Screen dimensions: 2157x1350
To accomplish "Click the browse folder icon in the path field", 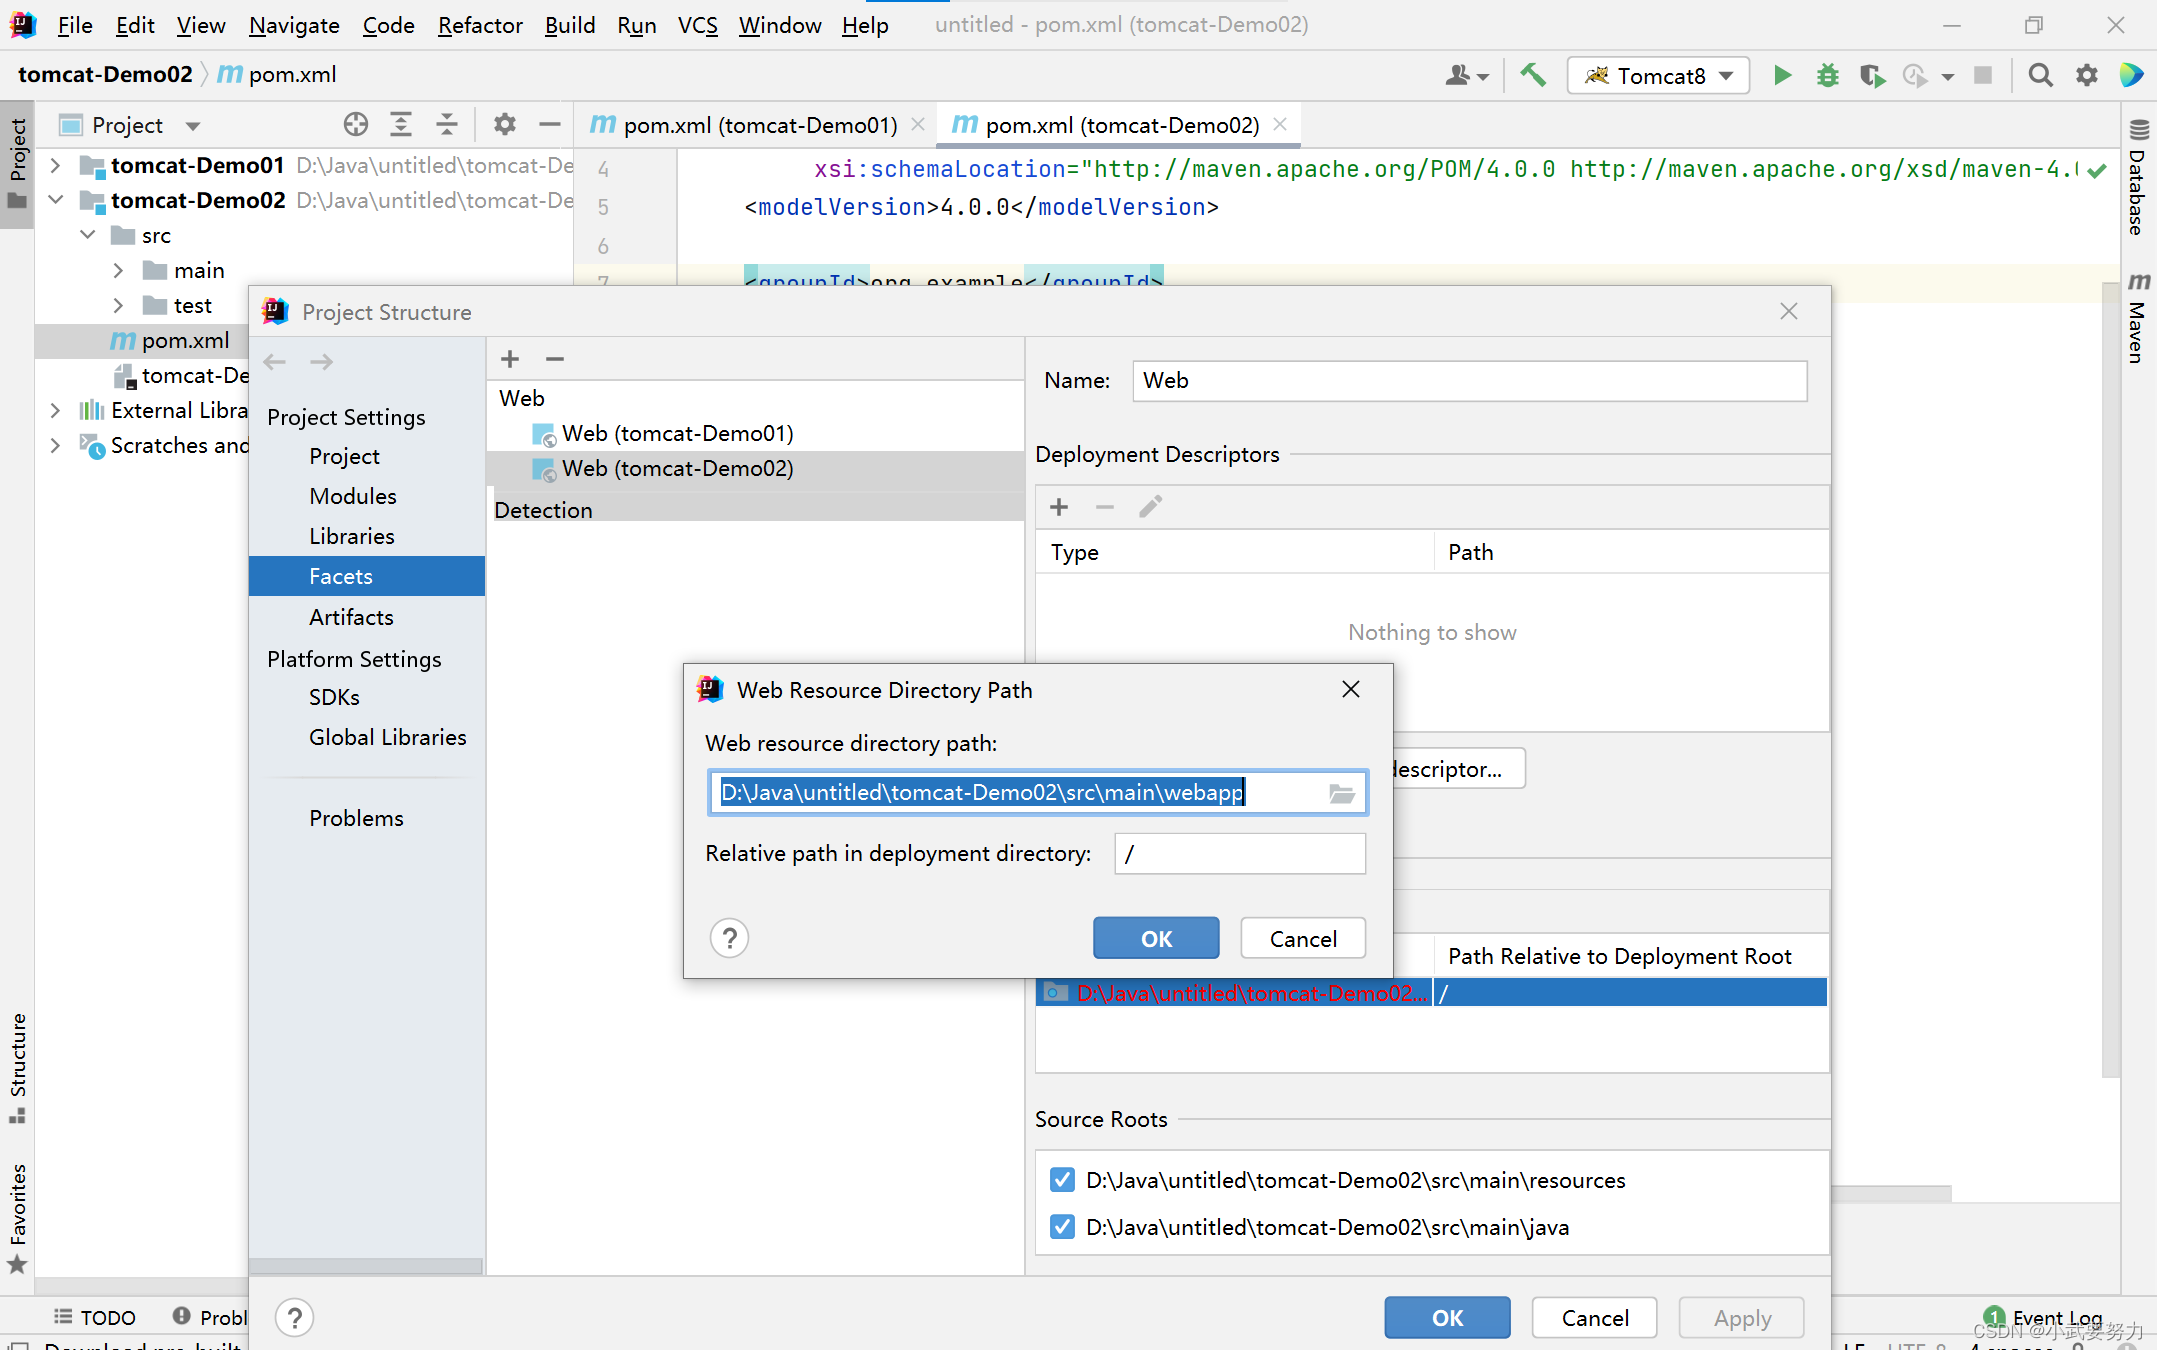I will 1341,794.
